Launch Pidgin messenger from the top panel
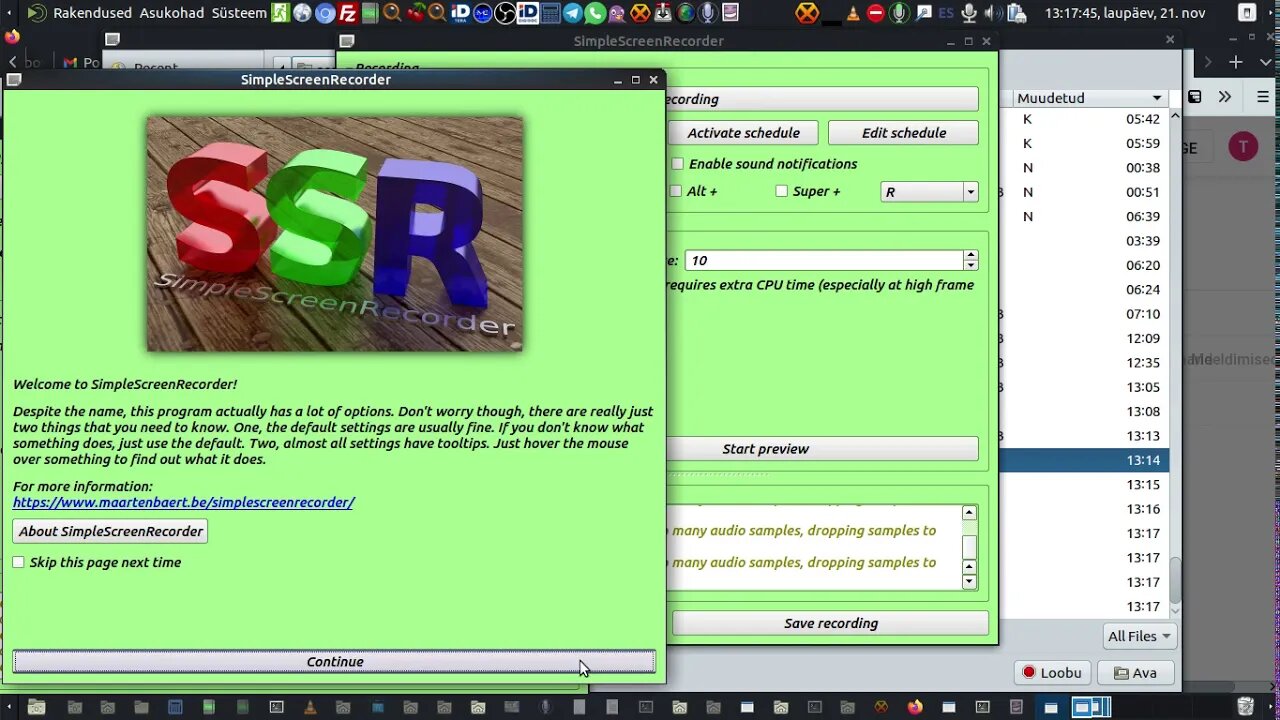 coord(617,13)
